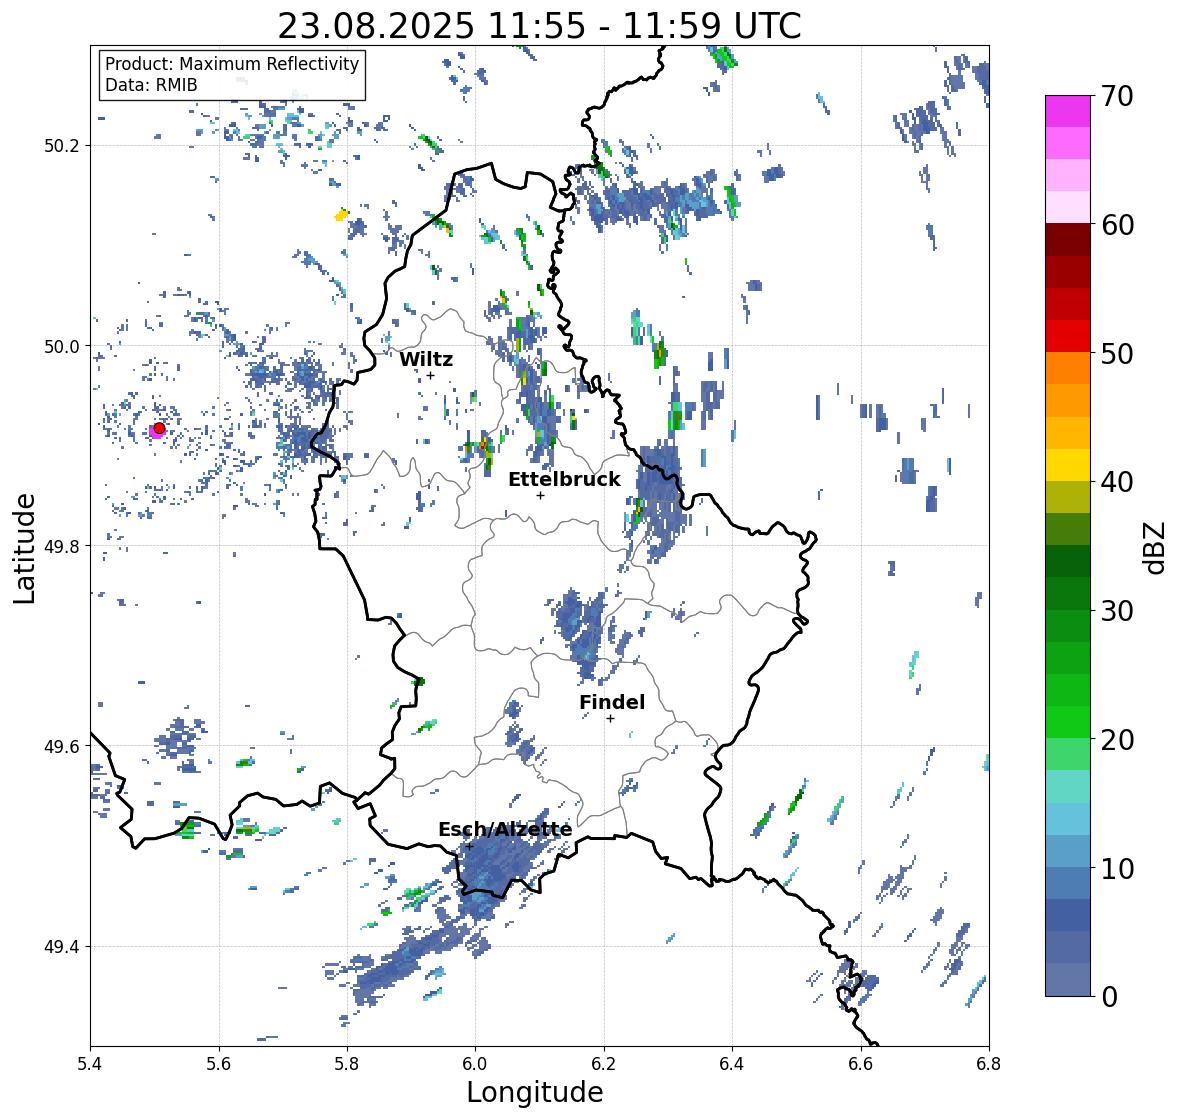This screenshot has width=1179, height=1117.
Task: Click the yellow echo cell northwest of Wiltz
Action: [341, 216]
